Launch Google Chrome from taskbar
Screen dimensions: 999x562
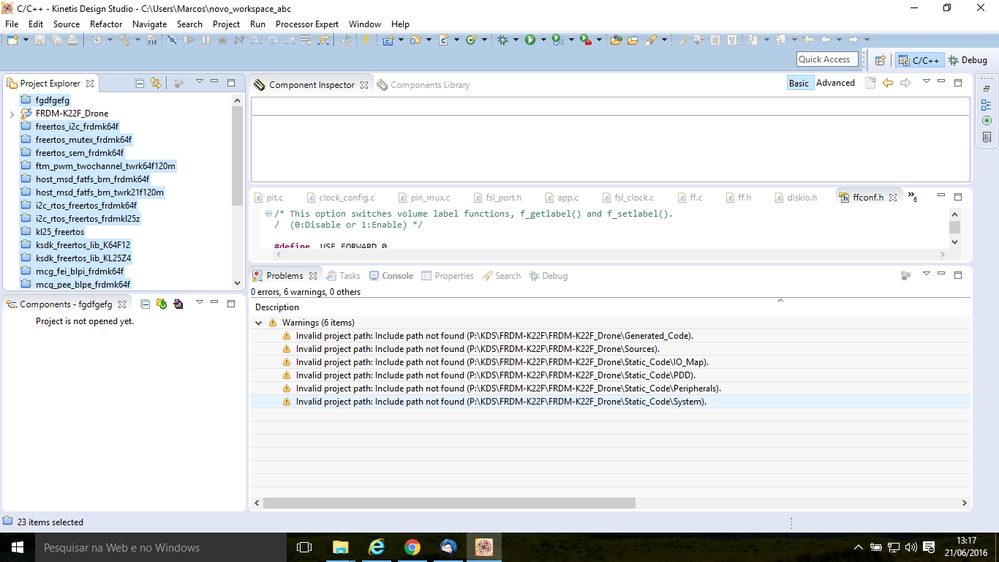click(412, 547)
